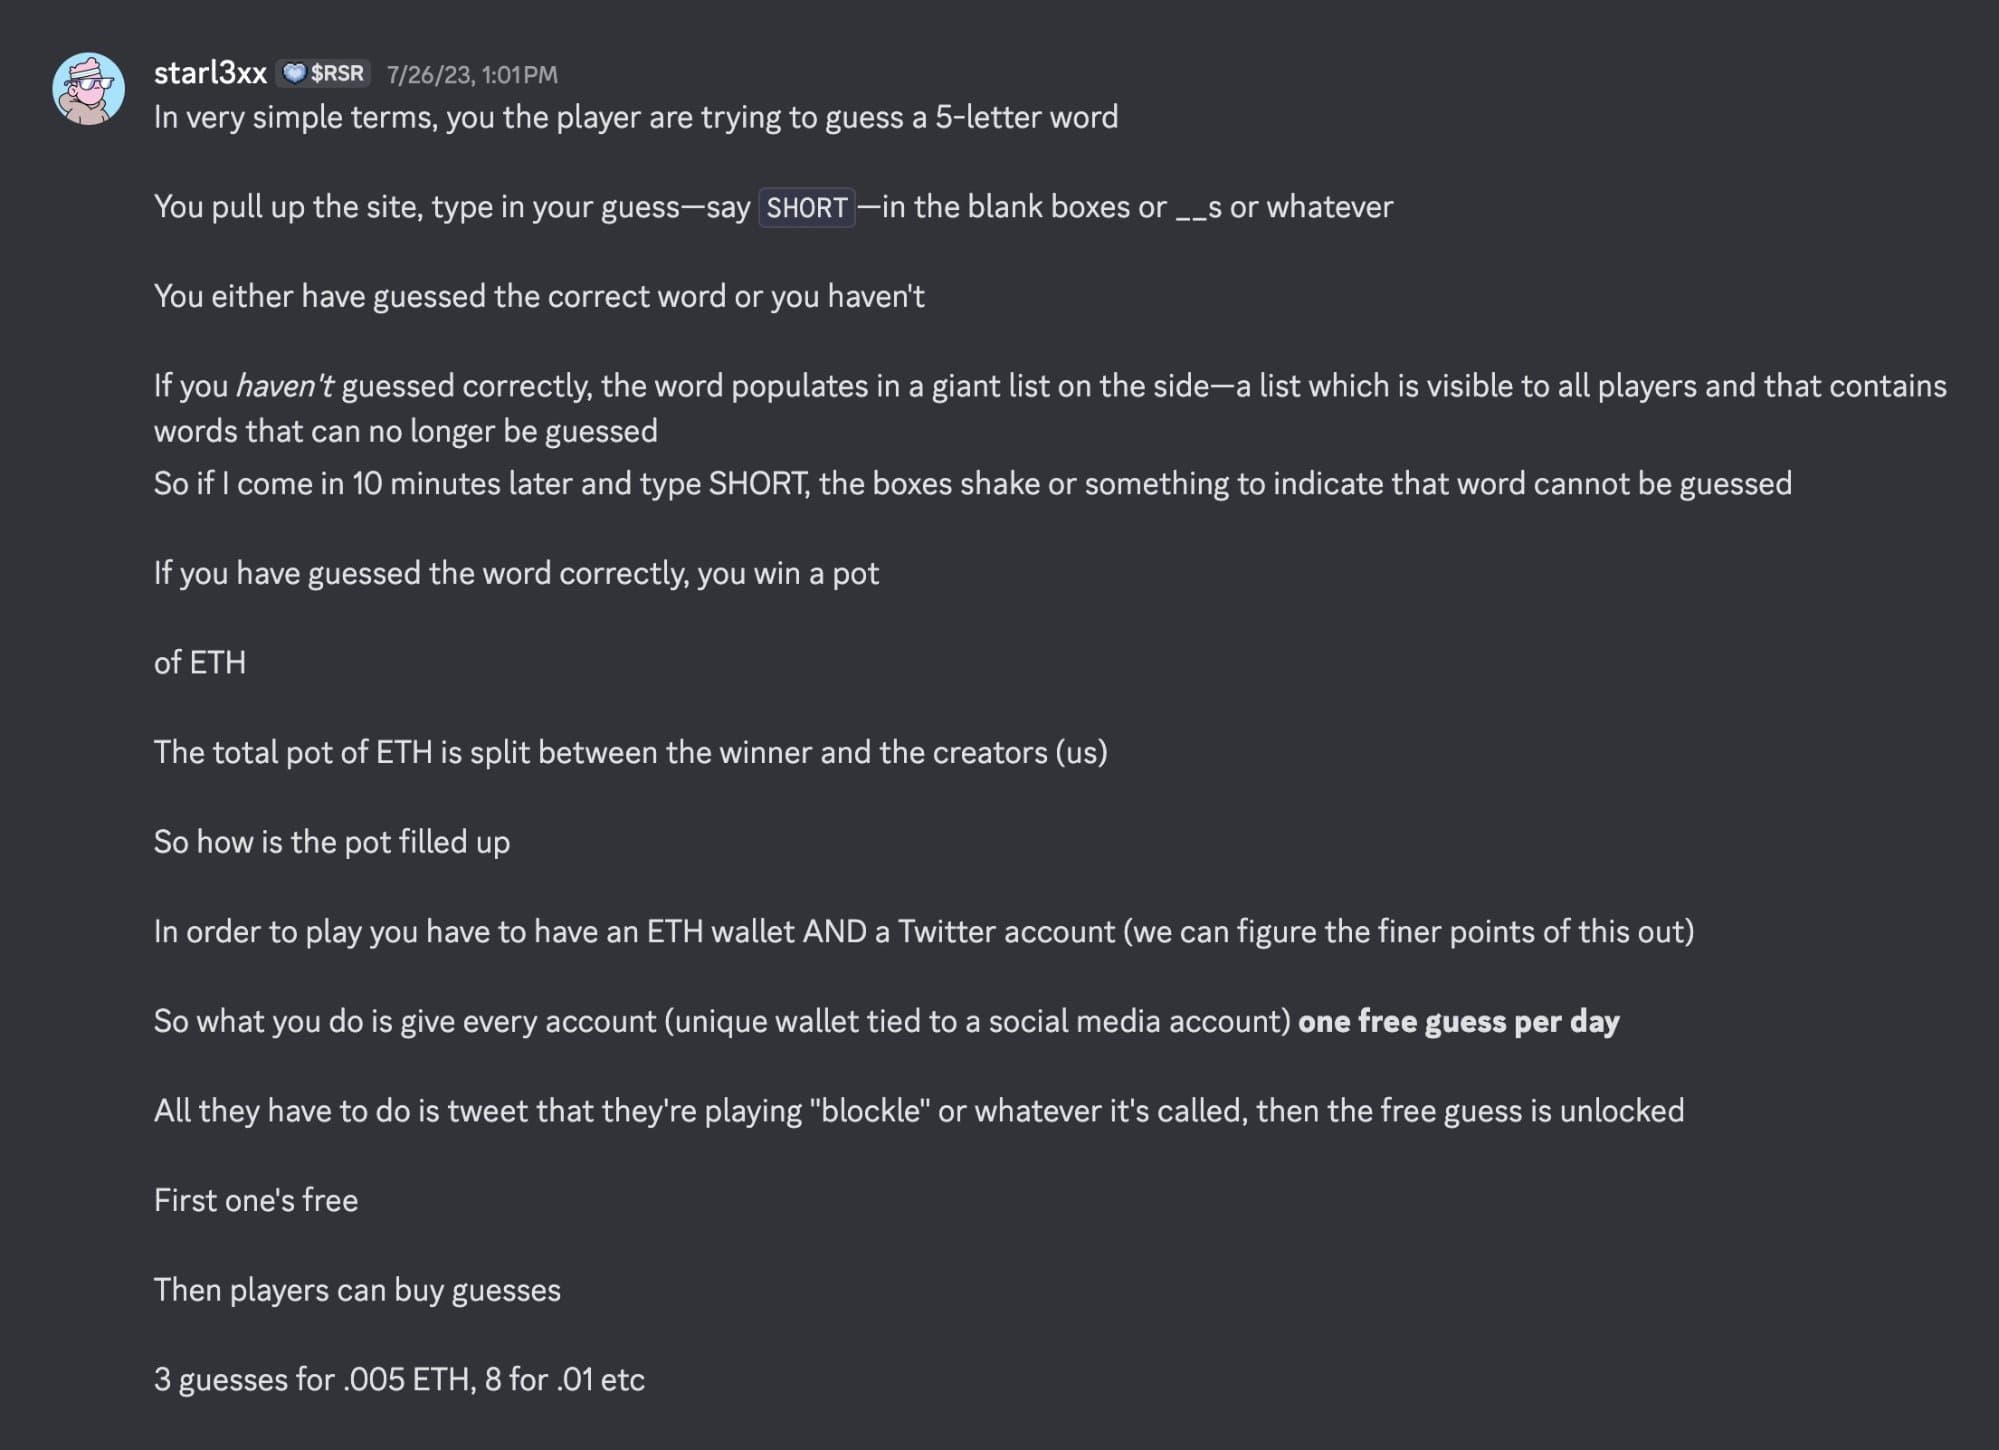The image size is (1999, 1450).
Task: Click the $RSR tag label
Action: 337,73
